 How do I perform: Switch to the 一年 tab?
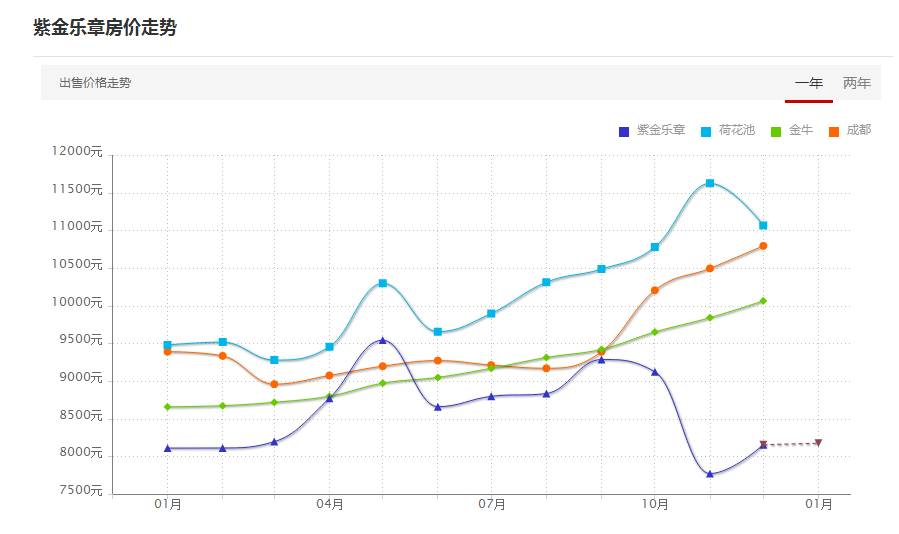click(x=808, y=83)
